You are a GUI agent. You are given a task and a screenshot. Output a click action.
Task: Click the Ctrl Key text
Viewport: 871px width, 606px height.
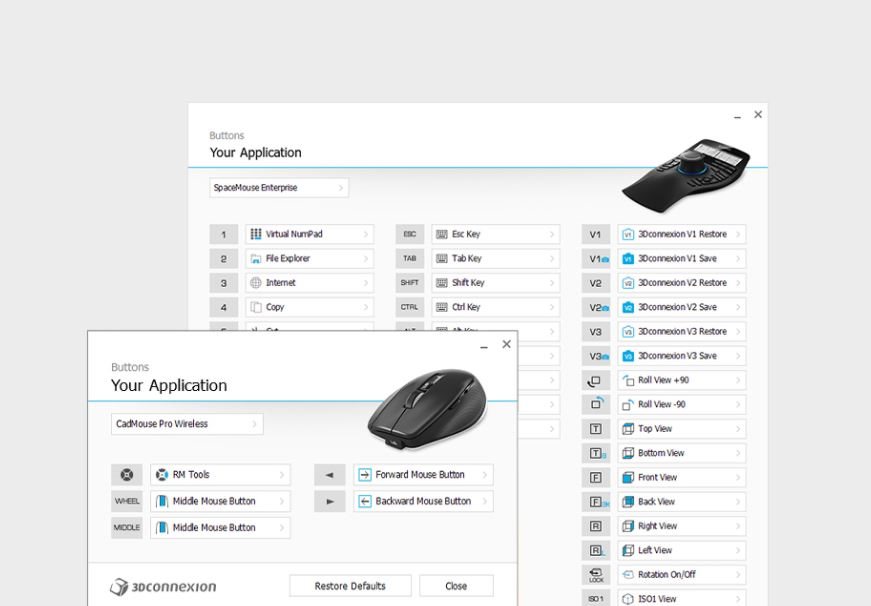(466, 307)
